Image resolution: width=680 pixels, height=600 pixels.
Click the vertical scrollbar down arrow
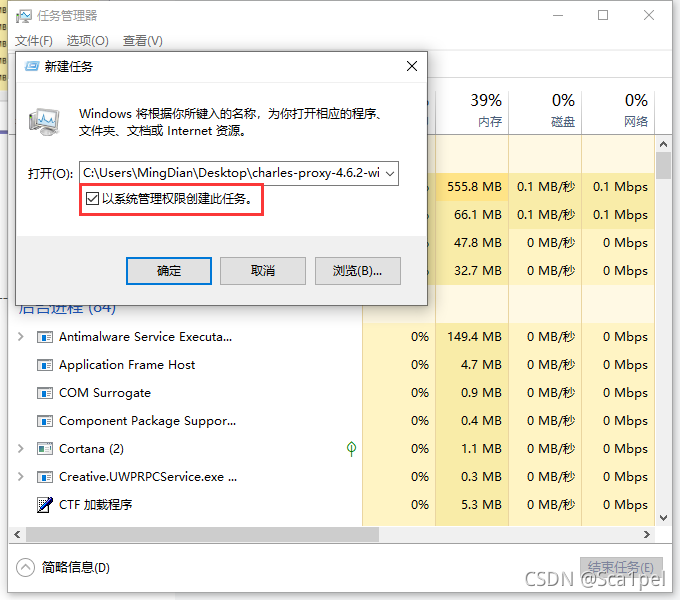click(663, 517)
